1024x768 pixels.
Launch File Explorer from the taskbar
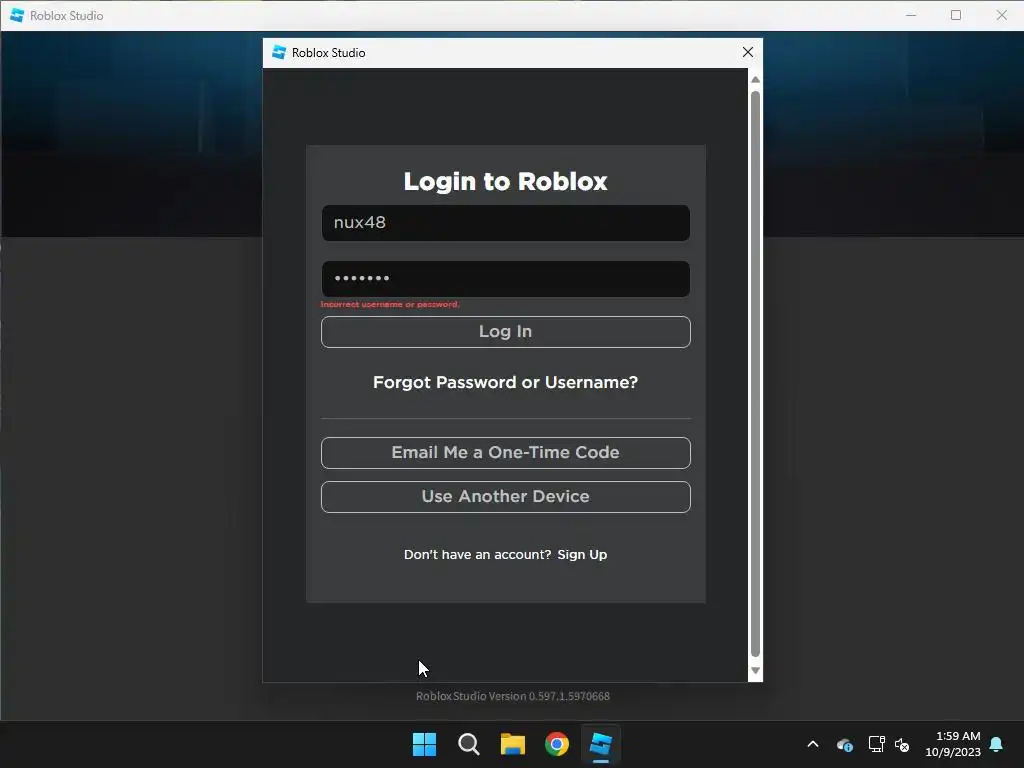513,744
